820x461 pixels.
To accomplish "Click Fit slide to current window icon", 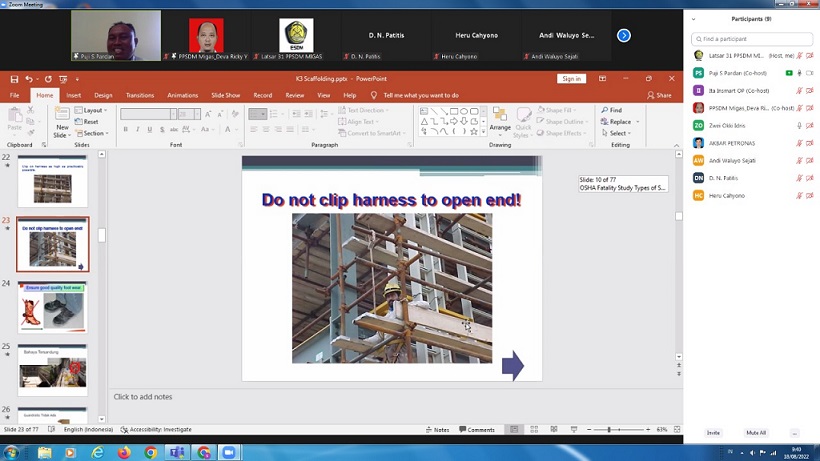I will click(x=677, y=429).
